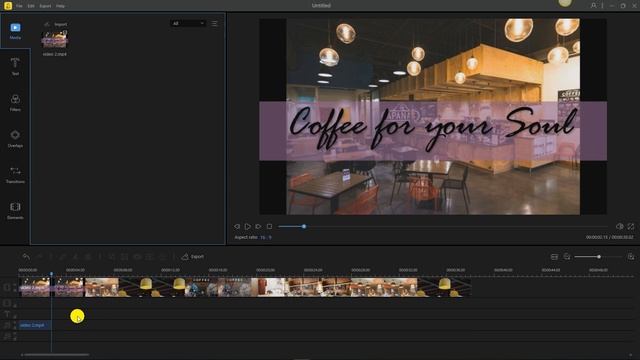
Task: Open the Filters tab in sidebar
Action: click(x=15, y=102)
